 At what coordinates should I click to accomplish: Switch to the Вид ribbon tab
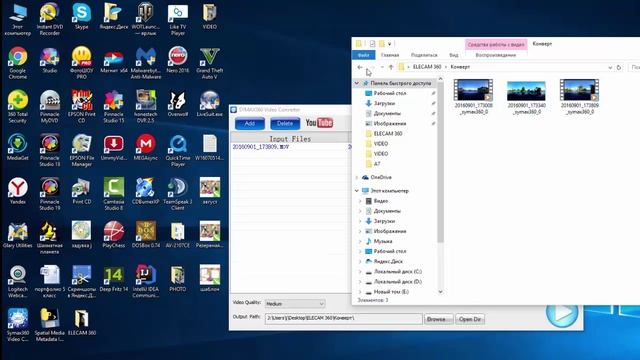pyautogui.click(x=453, y=55)
